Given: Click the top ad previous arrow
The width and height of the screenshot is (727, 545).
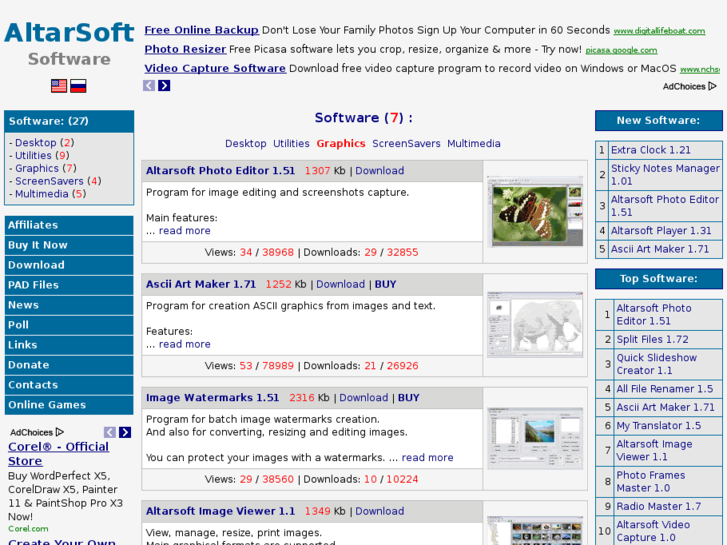Looking at the screenshot, I should [x=149, y=85].
